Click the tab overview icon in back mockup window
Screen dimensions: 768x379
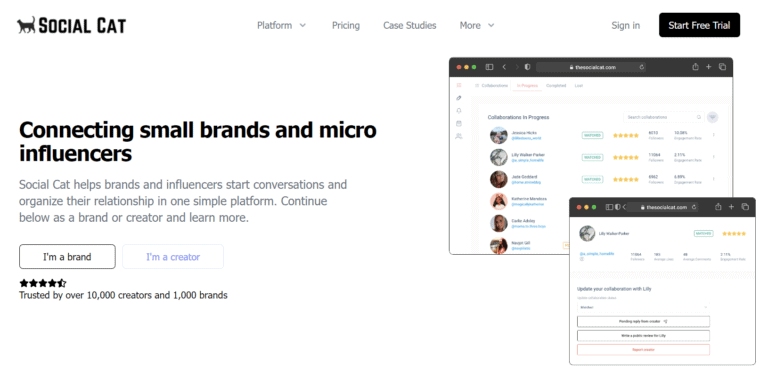click(x=722, y=67)
